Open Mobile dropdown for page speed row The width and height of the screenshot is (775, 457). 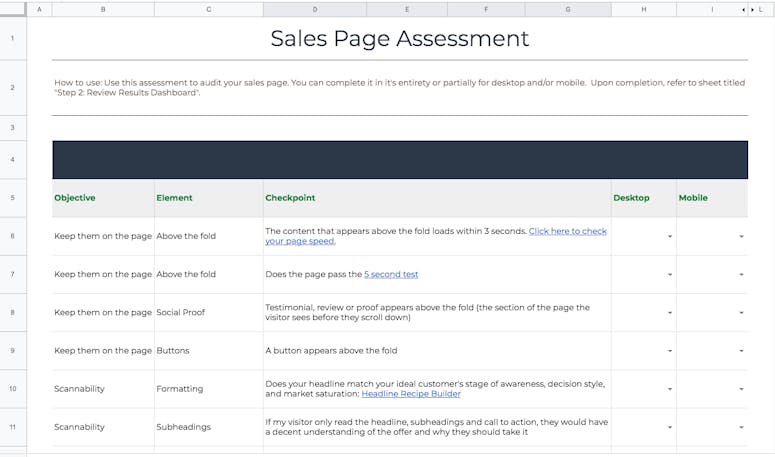pos(741,236)
